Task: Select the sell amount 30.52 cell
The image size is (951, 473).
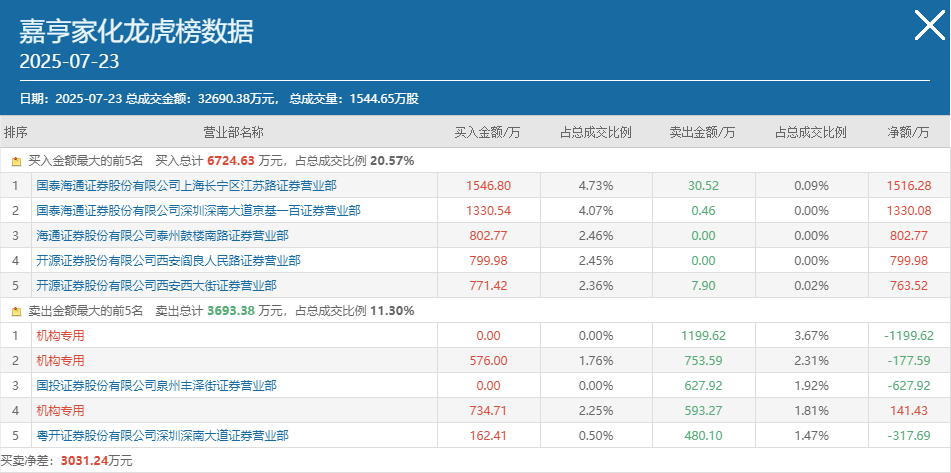Action: click(x=704, y=186)
